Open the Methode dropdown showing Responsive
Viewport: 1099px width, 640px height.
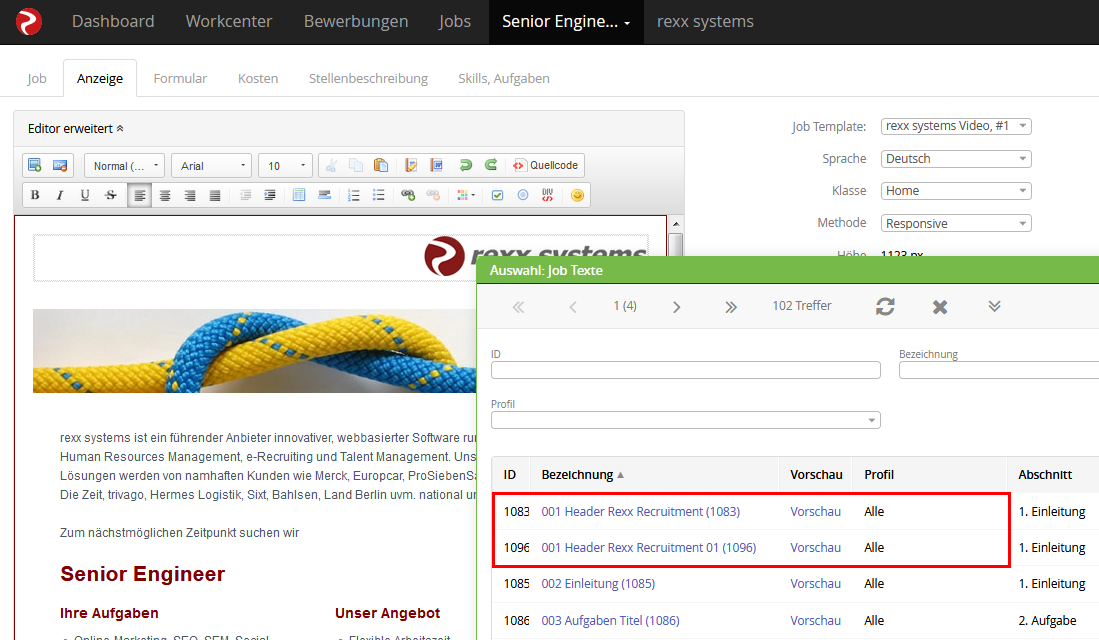[x=956, y=223]
